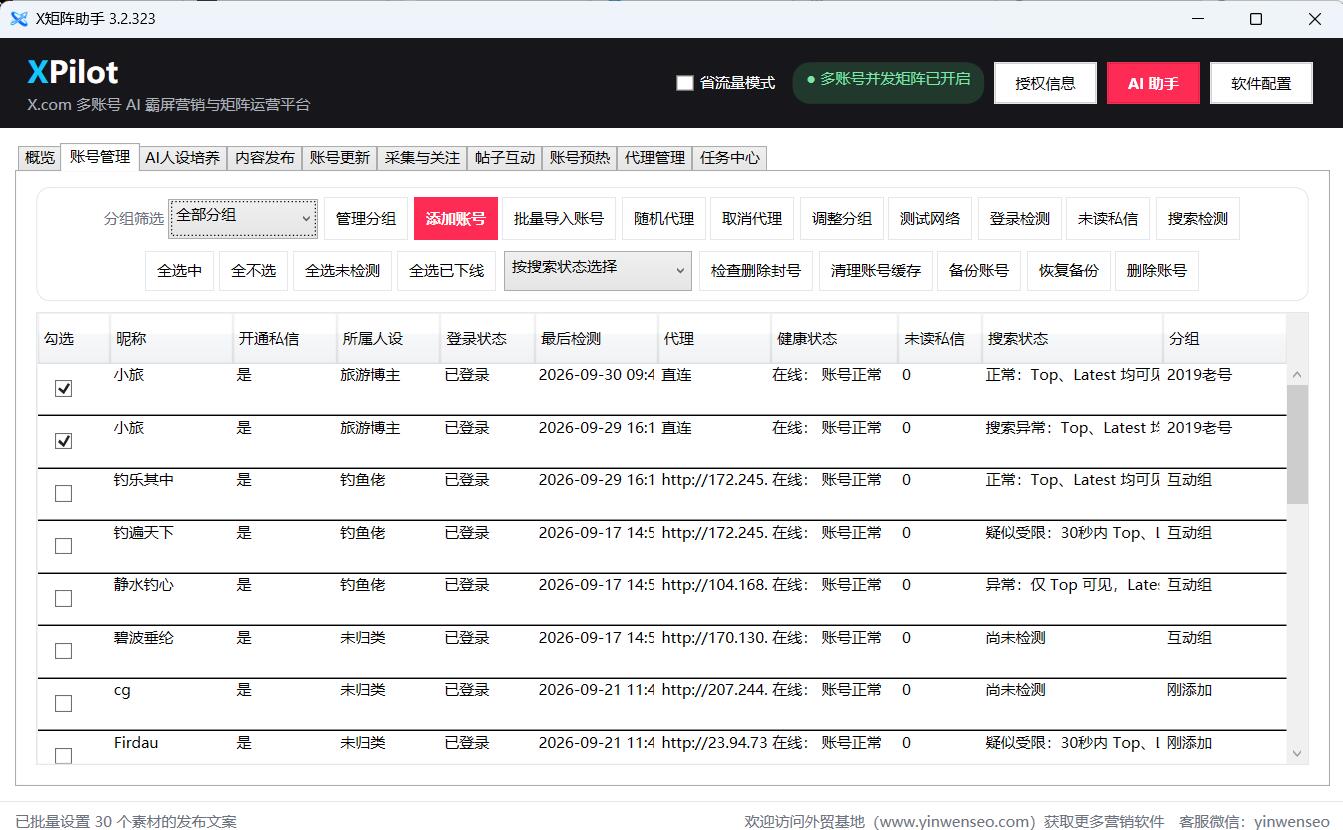
Task: Back up accounts with the 备份账号 button
Action: tap(979, 270)
